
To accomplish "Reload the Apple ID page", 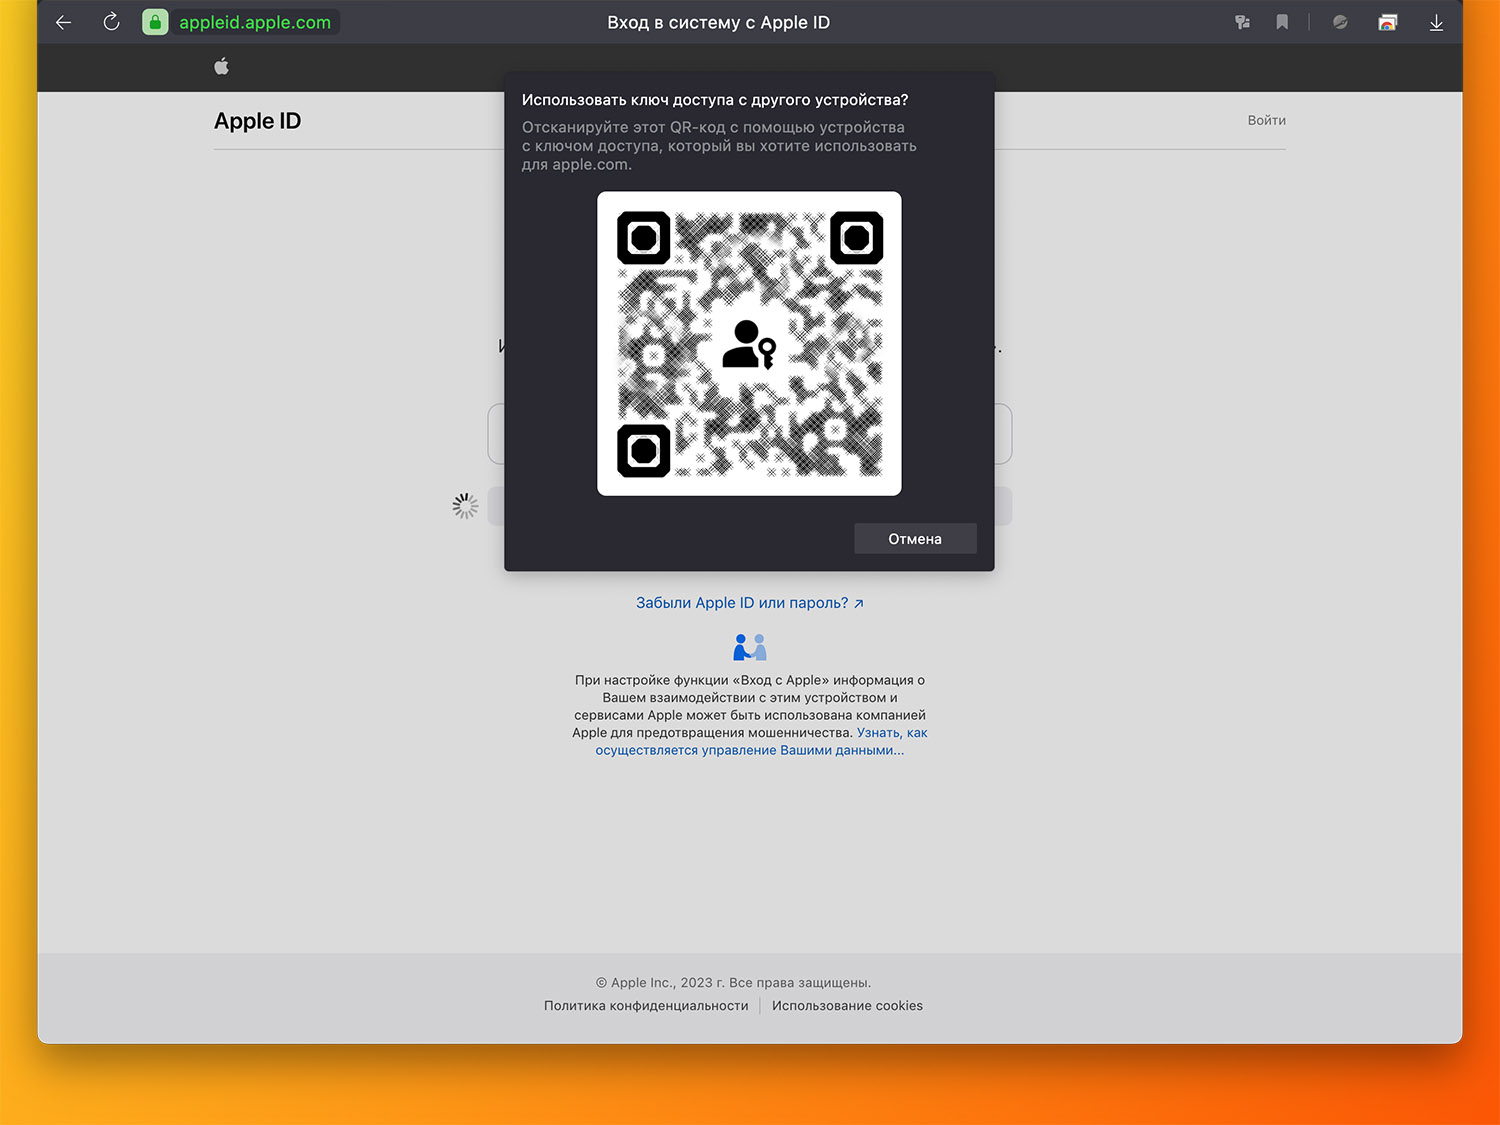I will click(x=111, y=22).
